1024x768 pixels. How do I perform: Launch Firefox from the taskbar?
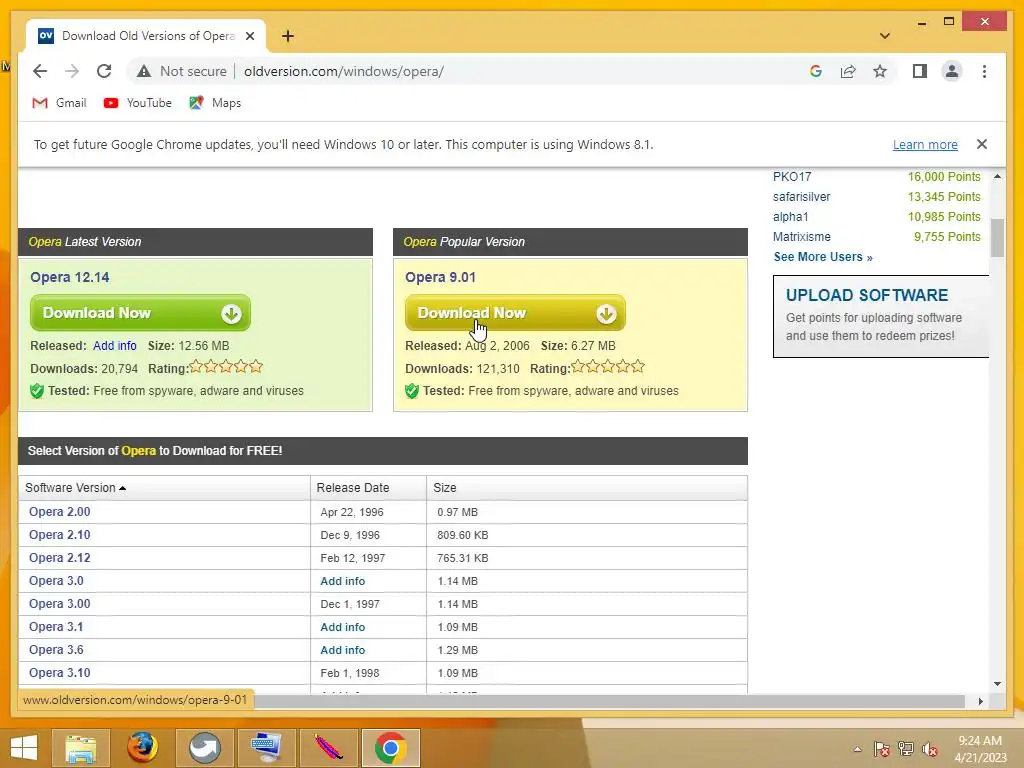click(142, 748)
